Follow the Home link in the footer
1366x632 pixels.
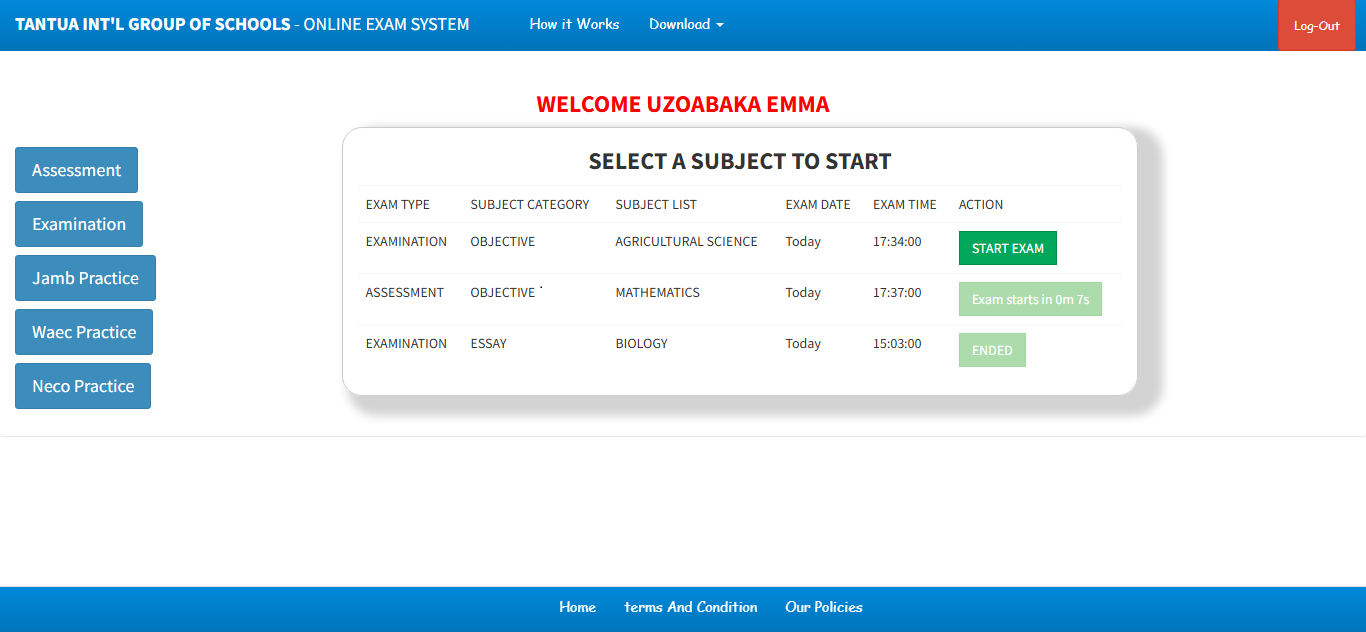[x=577, y=607]
